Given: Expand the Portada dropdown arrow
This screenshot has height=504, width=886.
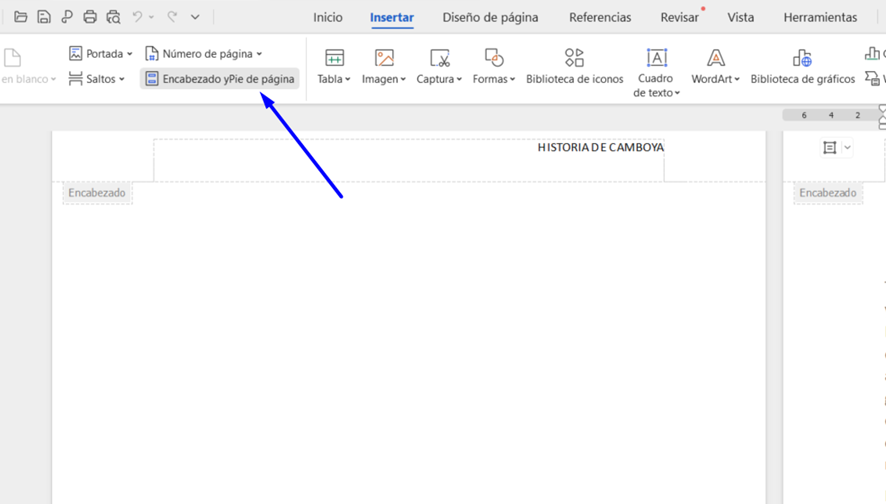Looking at the screenshot, I should pyautogui.click(x=129, y=54).
